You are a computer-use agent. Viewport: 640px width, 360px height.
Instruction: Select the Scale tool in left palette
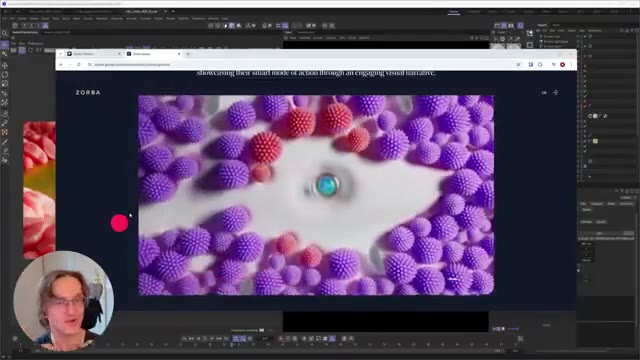coord(5,84)
